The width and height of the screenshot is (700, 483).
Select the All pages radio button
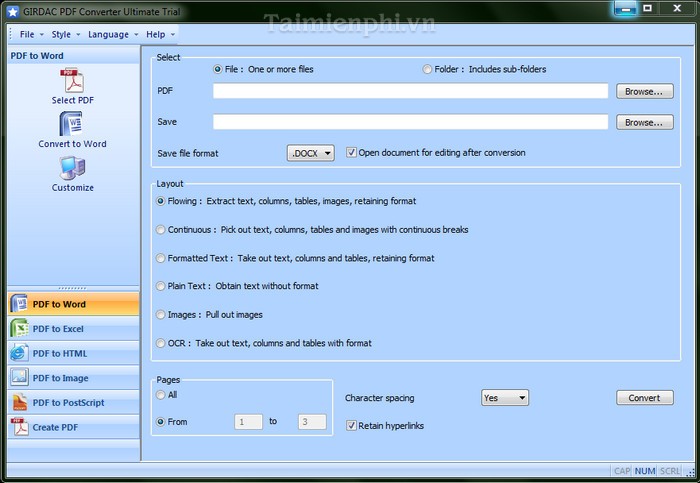click(x=160, y=395)
